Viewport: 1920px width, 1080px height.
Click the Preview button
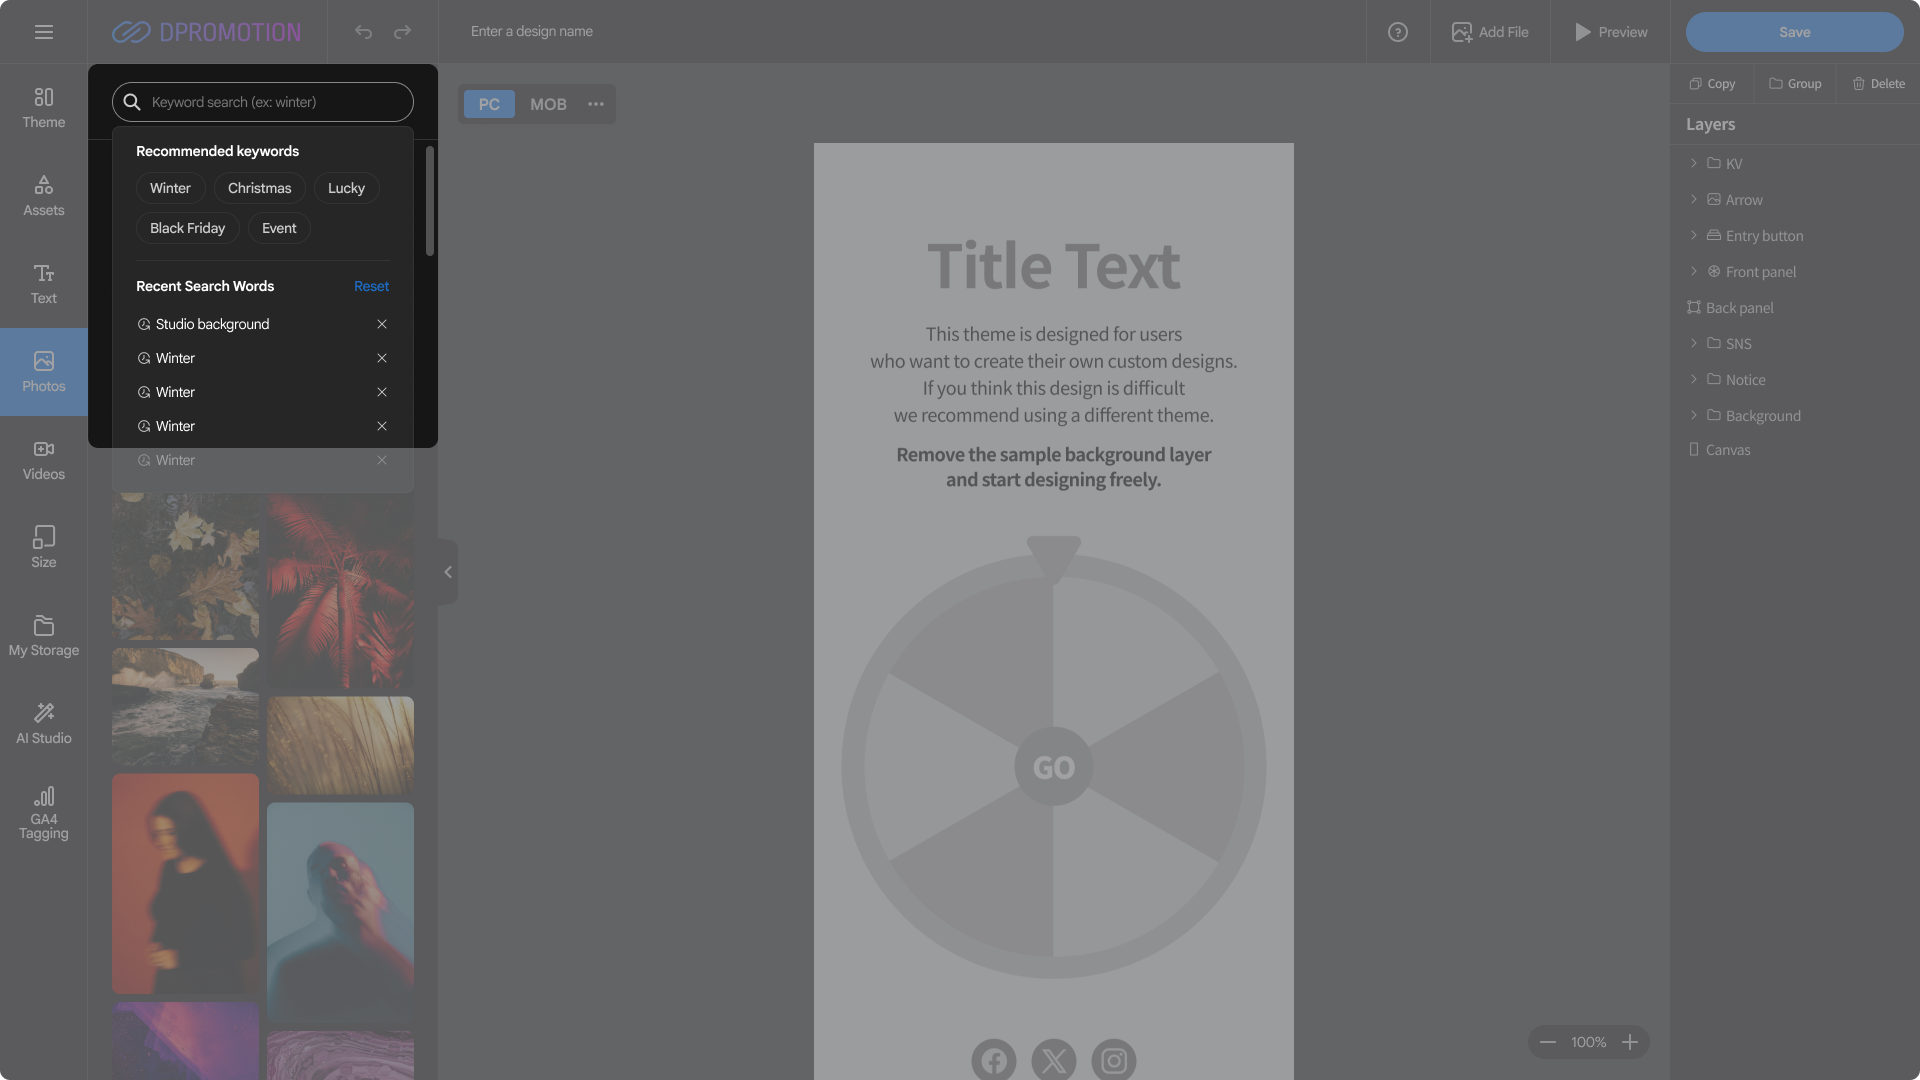1611,32
